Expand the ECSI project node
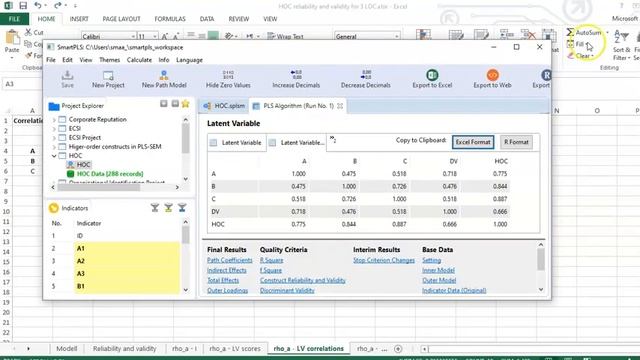Image resolution: width=640 pixels, height=360 pixels. click(54, 129)
